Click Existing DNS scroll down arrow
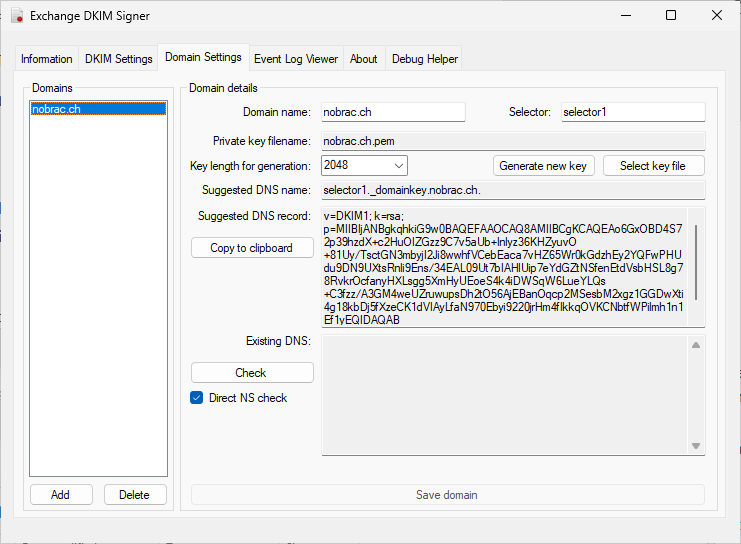741x544 pixels. [696, 446]
